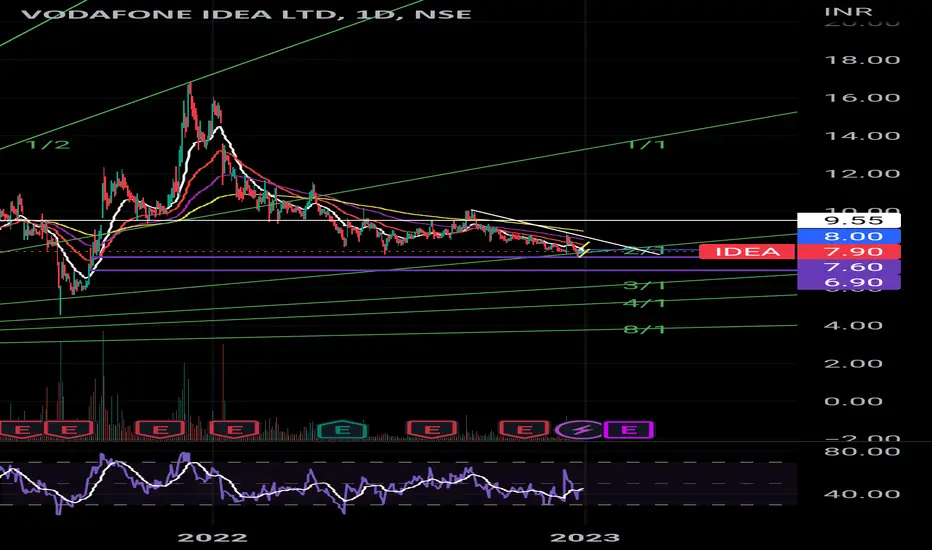The width and height of the screenshot is (932, 550).
Task: Open the magenta E earnings marker
Action: click(x=629, y=429)
